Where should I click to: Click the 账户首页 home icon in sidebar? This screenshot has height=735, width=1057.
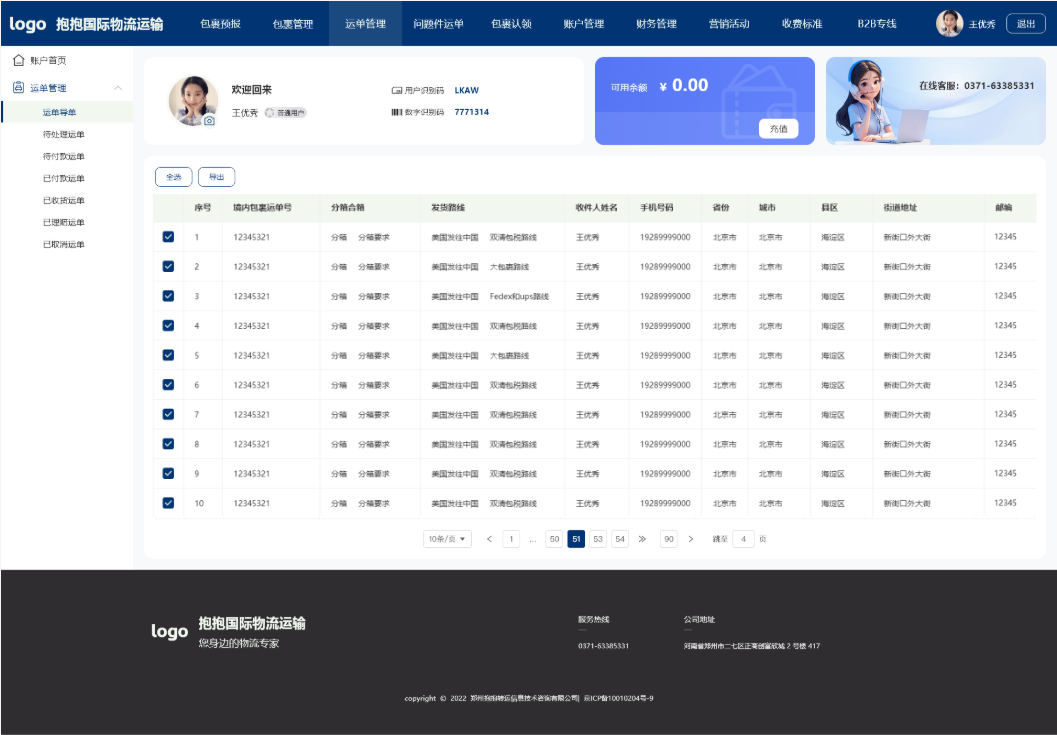18,60
